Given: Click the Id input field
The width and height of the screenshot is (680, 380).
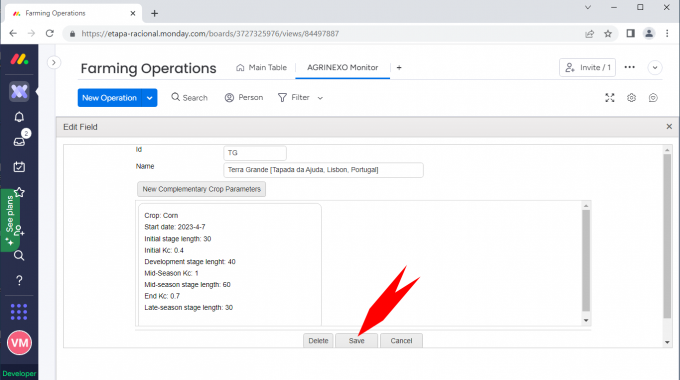Looking at the screenshot, I should coord(255,153).
